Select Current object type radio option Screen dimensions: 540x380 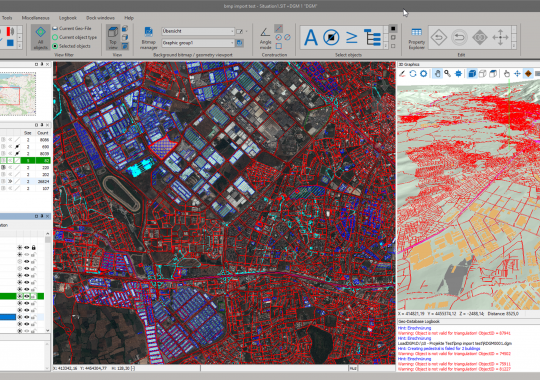pyautogui.click(x=74, y=37)
